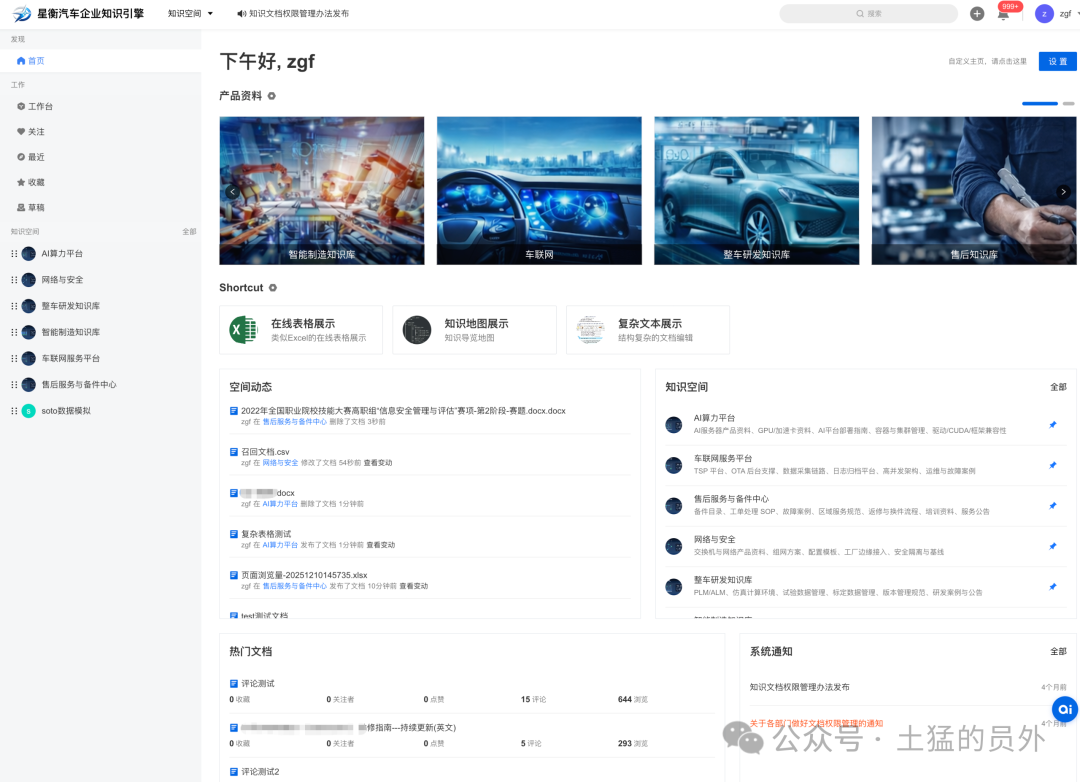This screenshot has width=1080, height=782.
Task: Click the carousel next arrow
Action: pos(1063,192)
